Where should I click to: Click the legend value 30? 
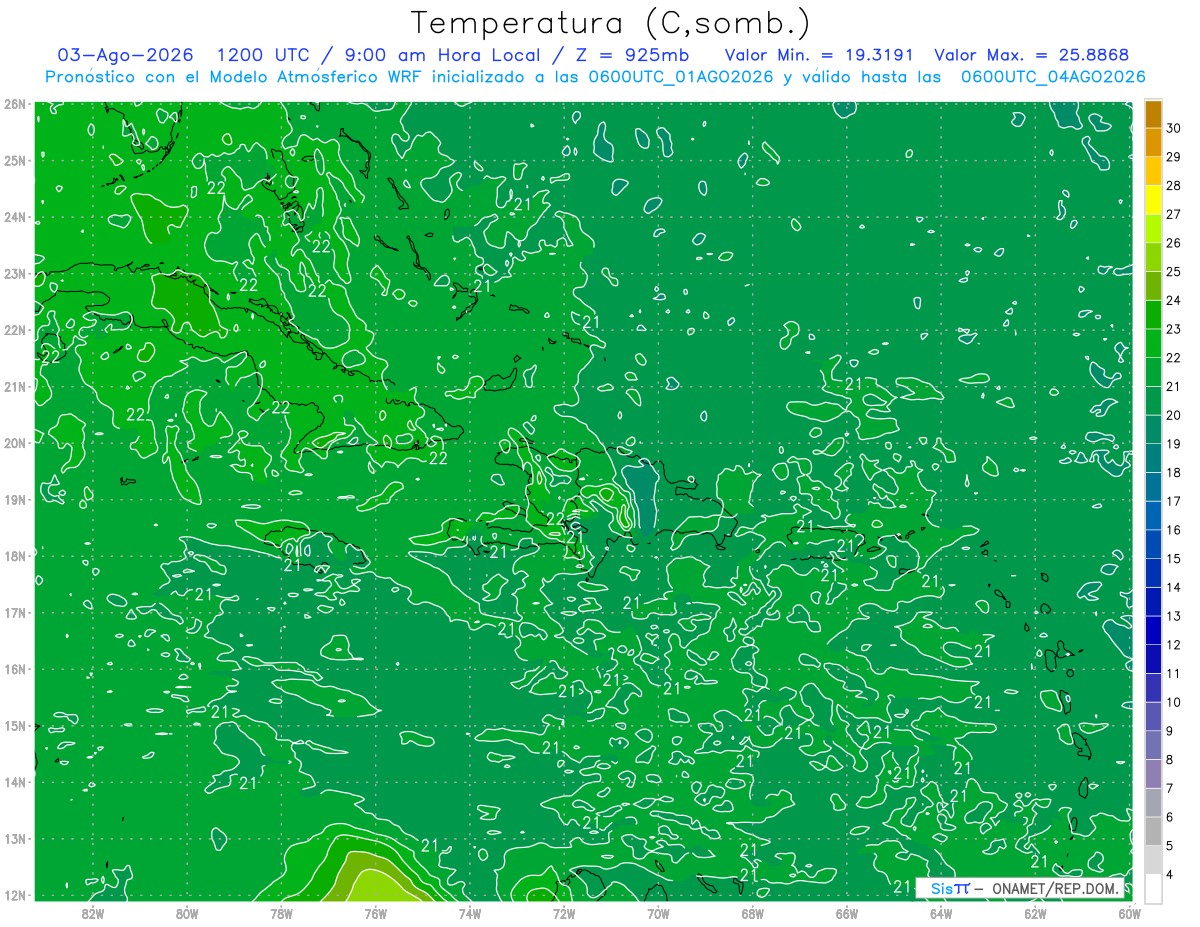[1173, 128]
